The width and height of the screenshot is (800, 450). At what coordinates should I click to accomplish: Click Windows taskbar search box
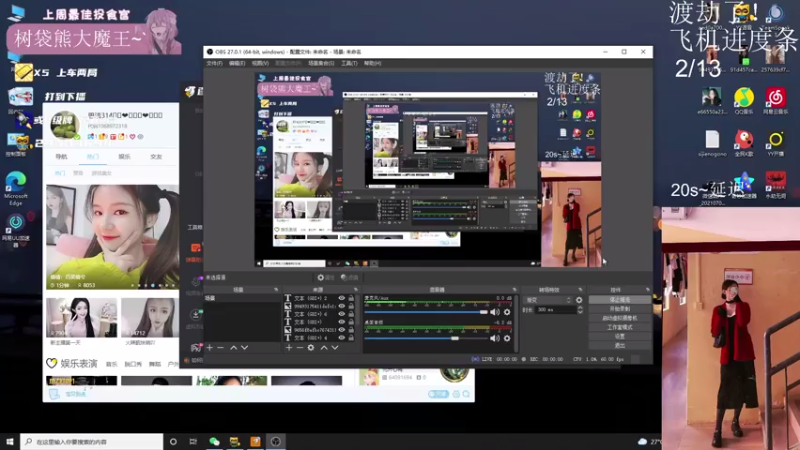(x=92, y=441)
